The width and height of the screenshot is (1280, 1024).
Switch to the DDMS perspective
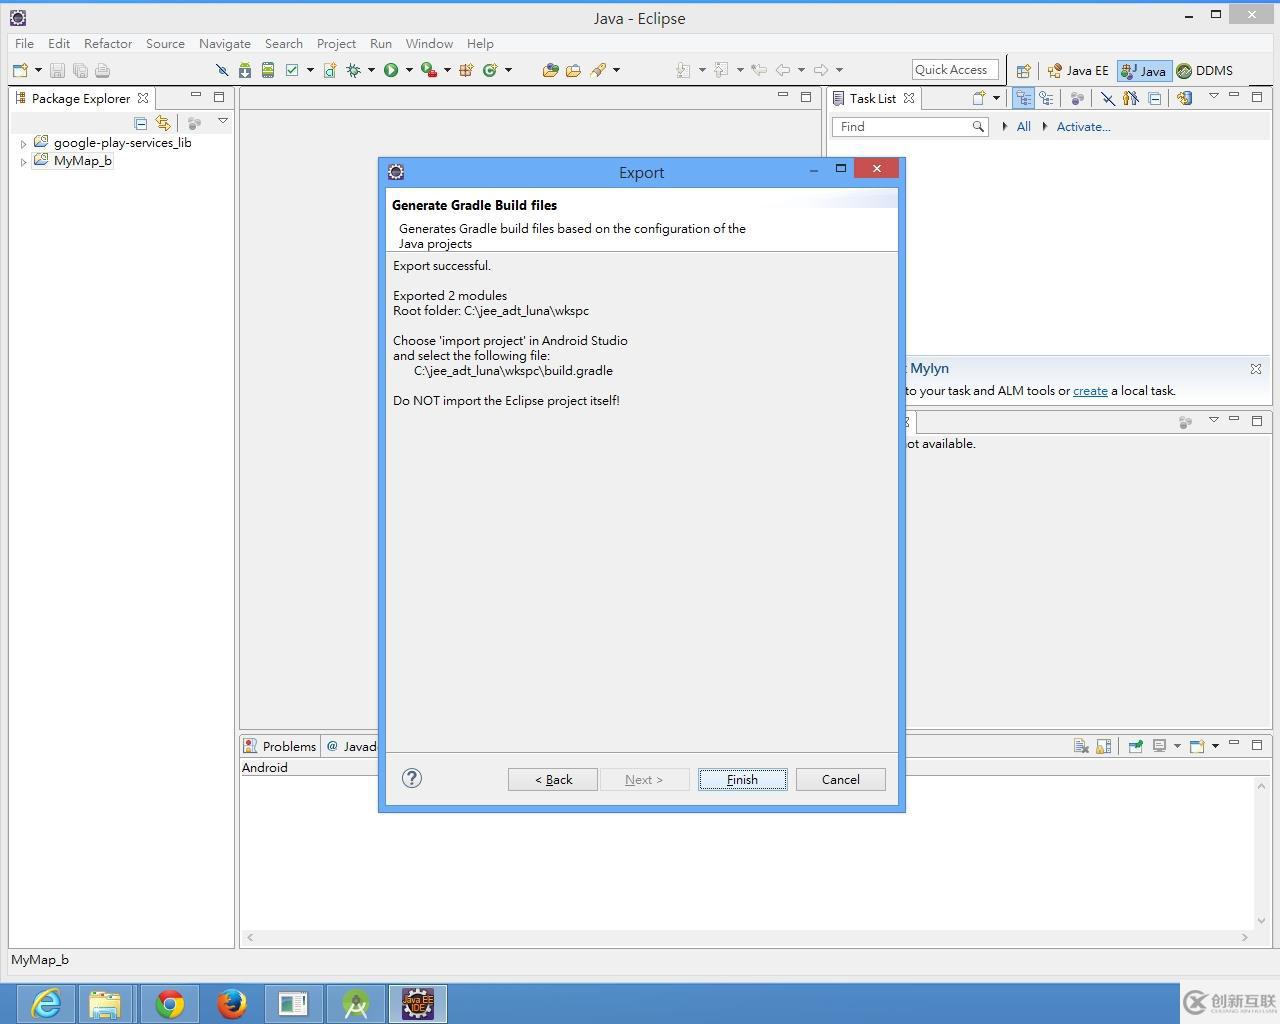1204,71
